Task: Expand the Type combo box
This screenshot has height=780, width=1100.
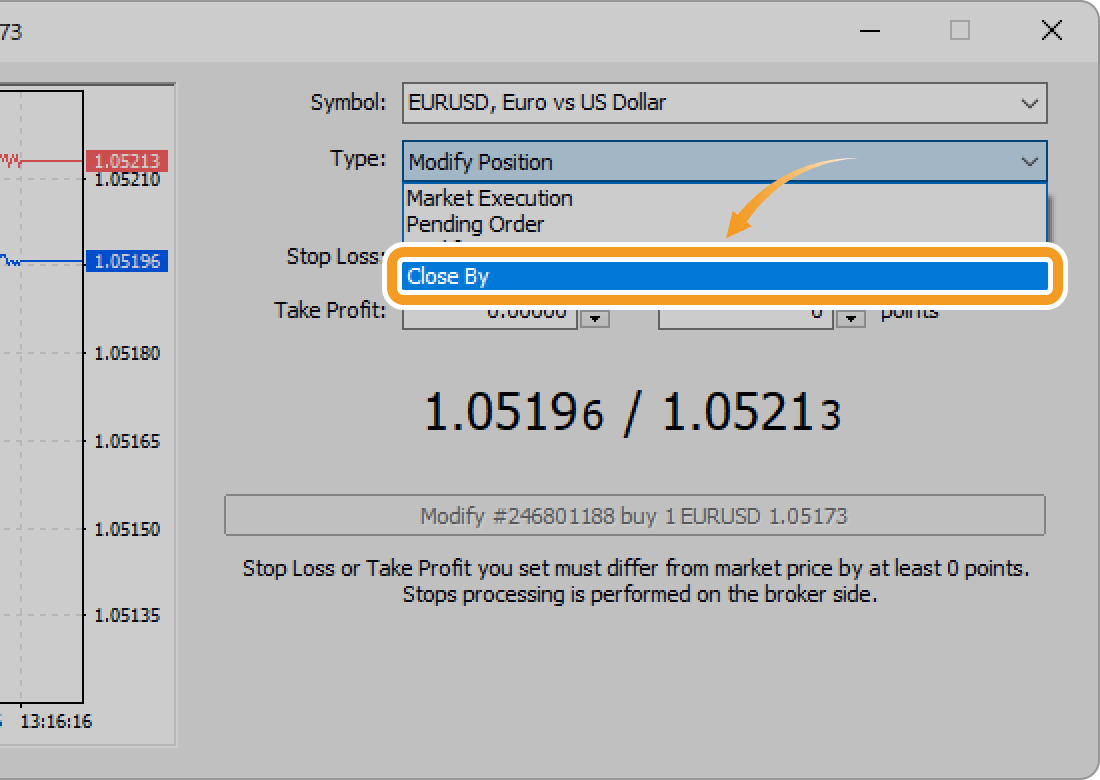Action: (1030, 161)
